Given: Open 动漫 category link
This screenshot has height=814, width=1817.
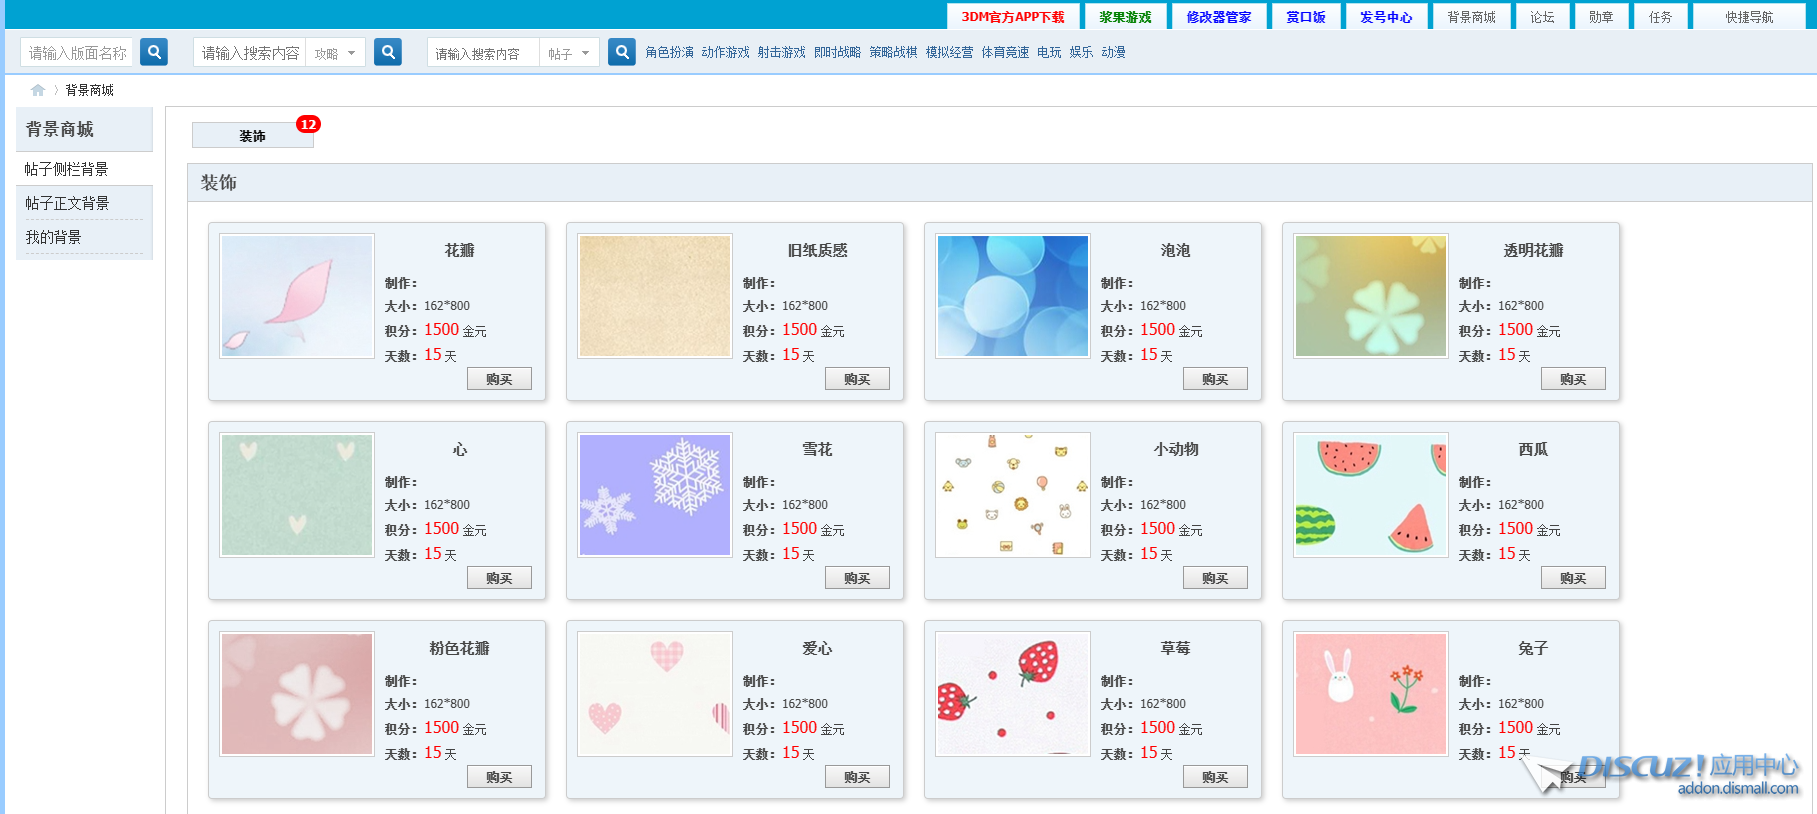Looking at the screenshot, I should (1113, 52).
